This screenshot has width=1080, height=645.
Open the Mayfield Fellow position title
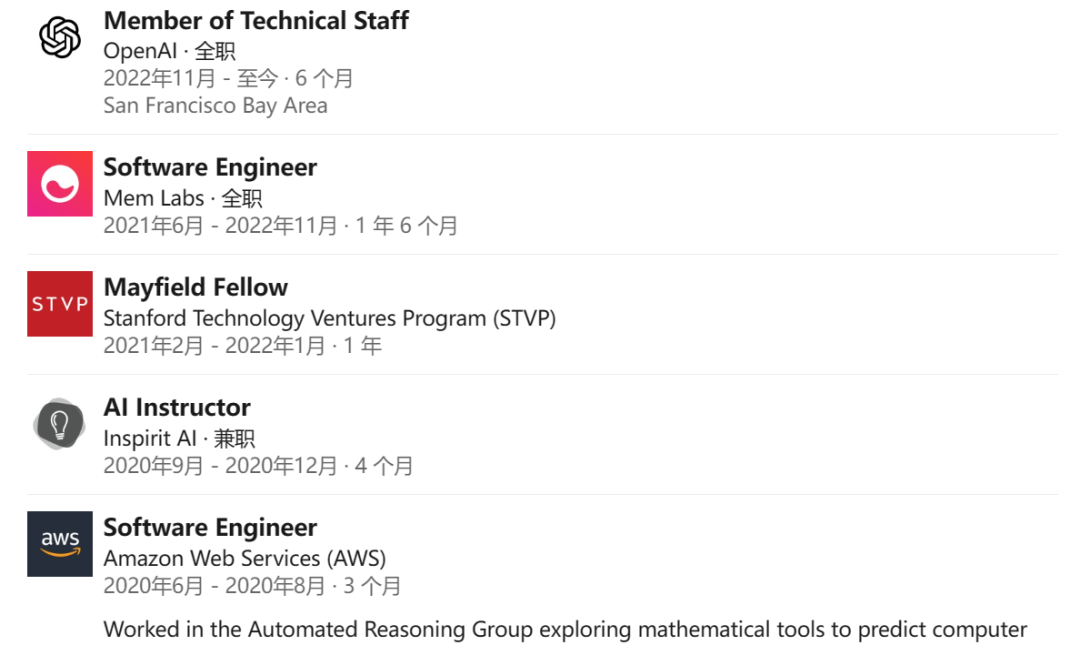tap(196, 287)
